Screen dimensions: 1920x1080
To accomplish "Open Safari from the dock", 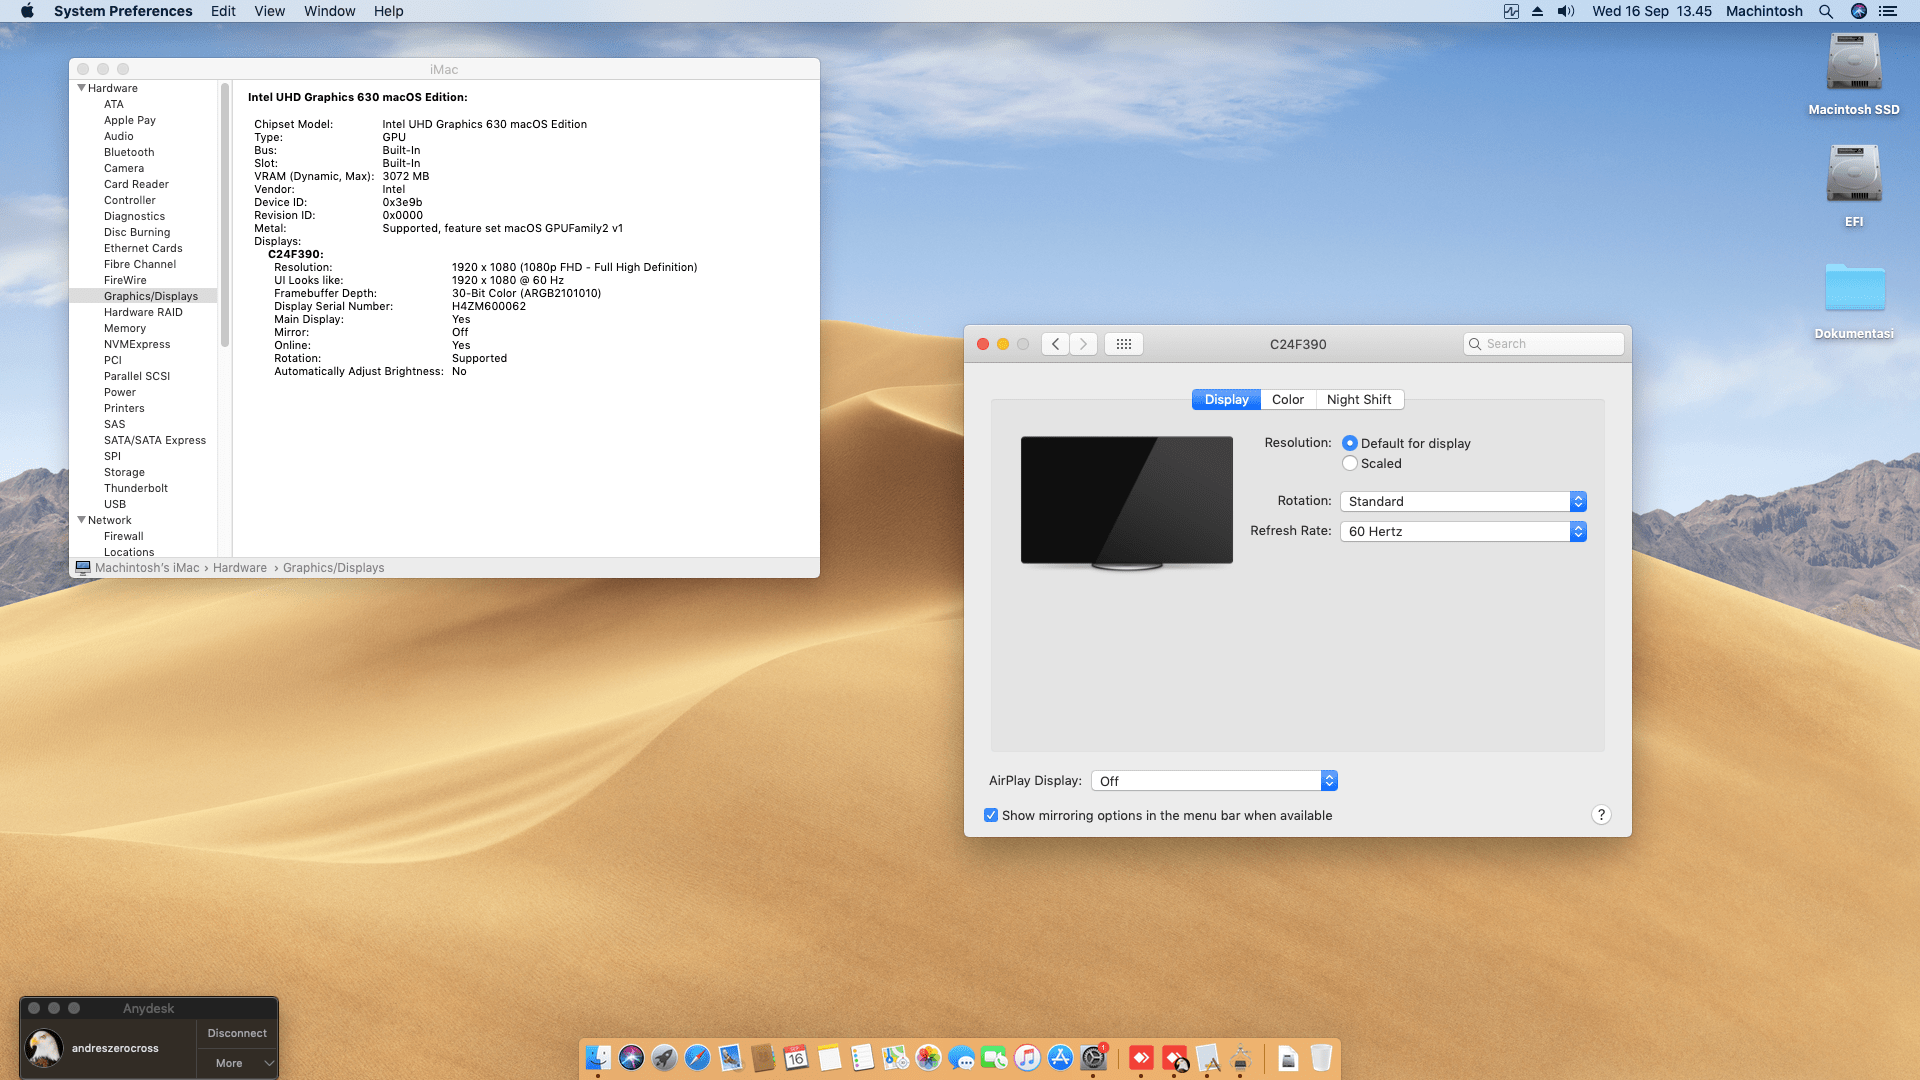I will coord(697,1058).
